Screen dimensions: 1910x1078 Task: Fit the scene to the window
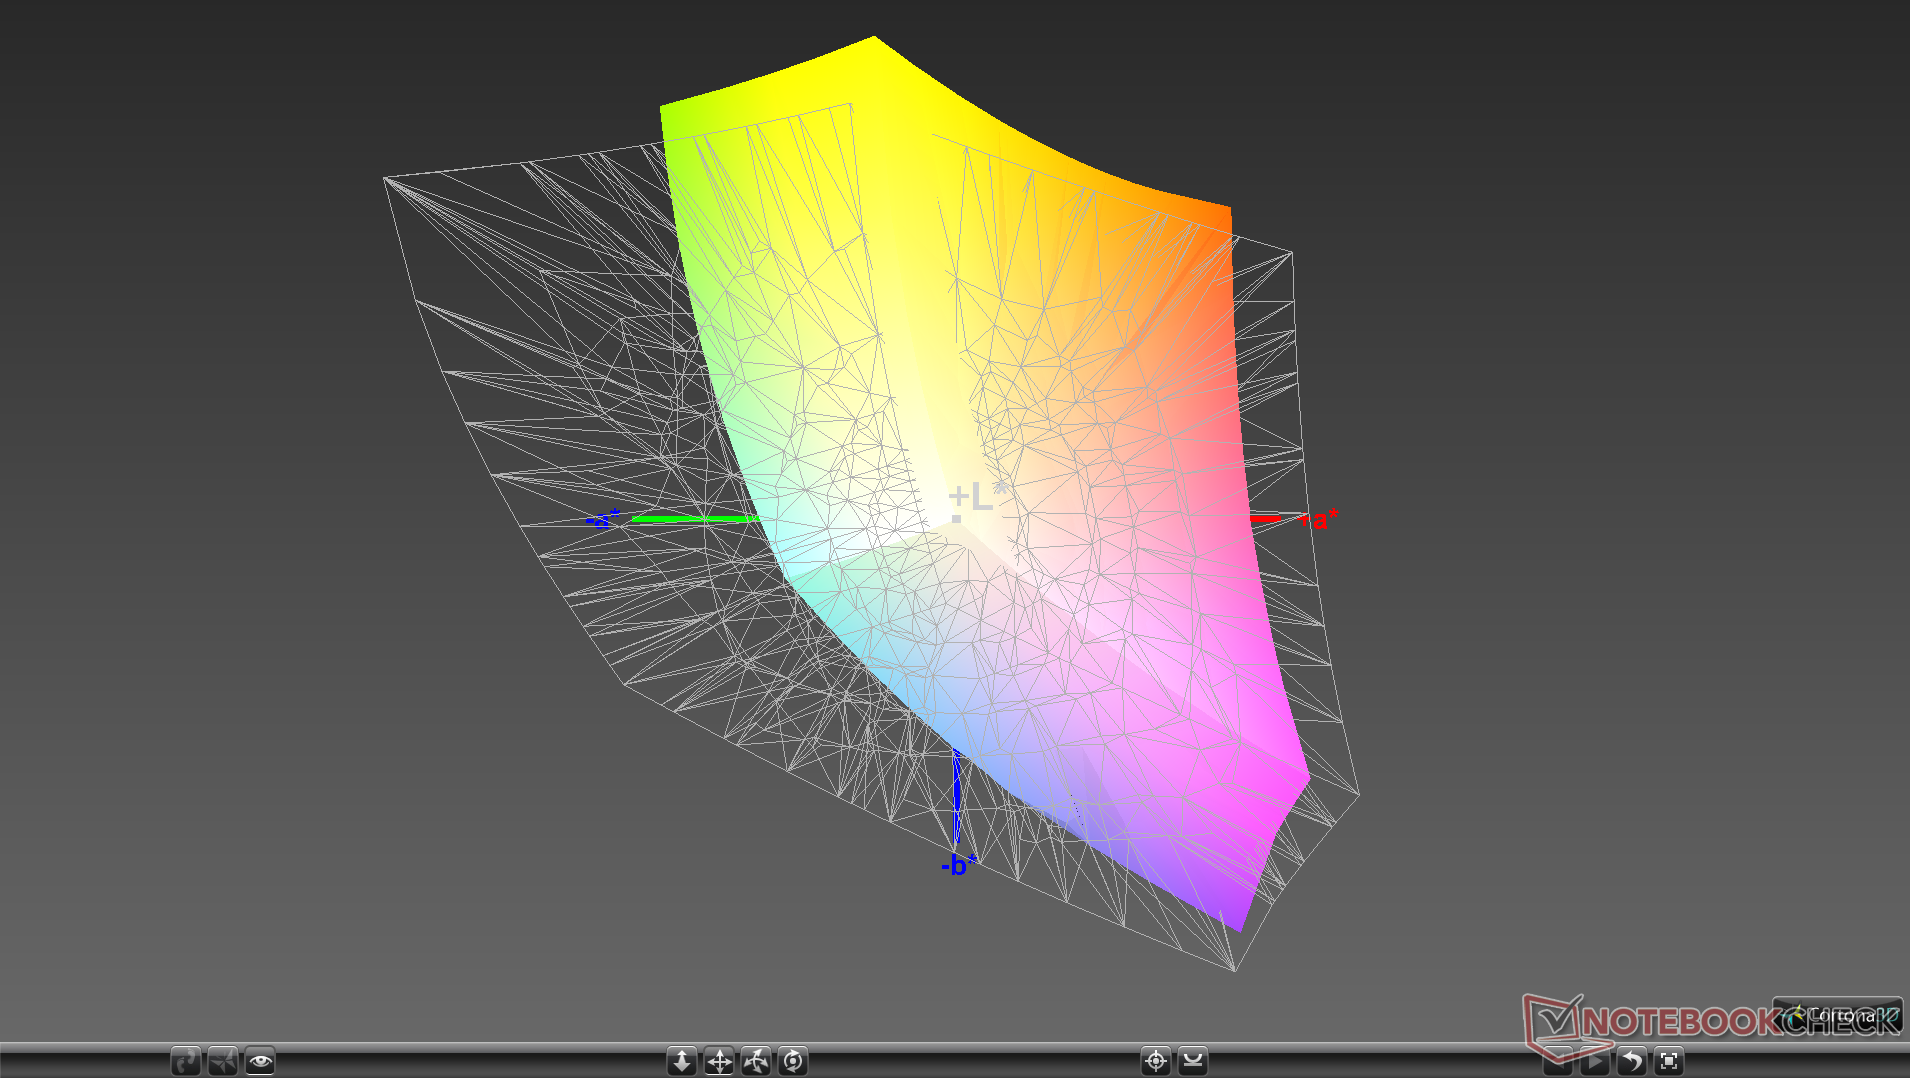tap(1669, 1061)
